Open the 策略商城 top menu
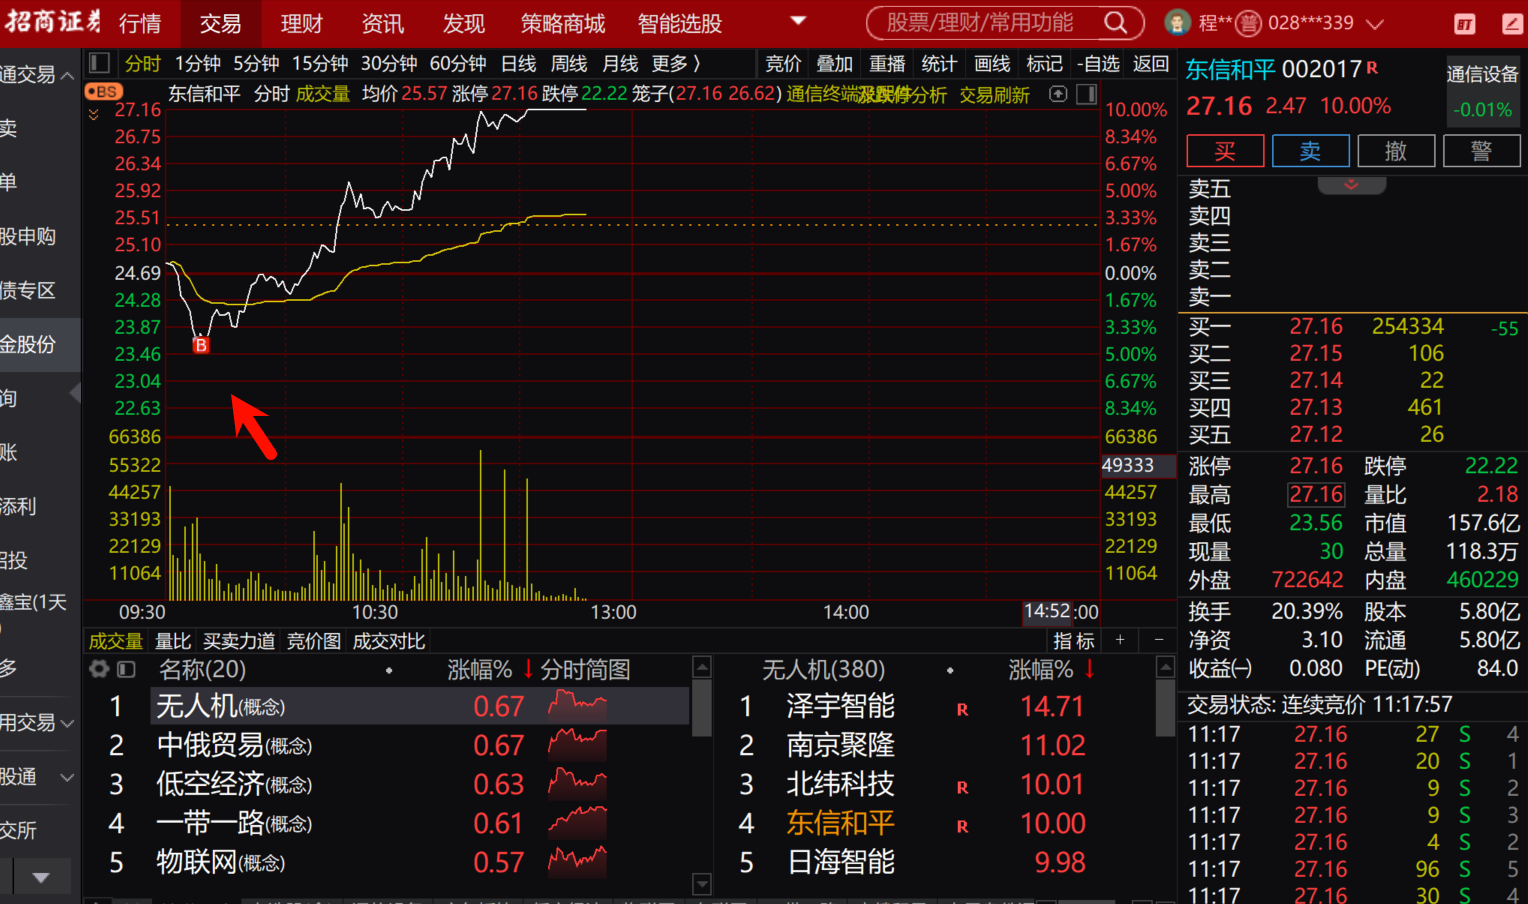Screen dimensions: 1528x904 (x=562, y=23)
